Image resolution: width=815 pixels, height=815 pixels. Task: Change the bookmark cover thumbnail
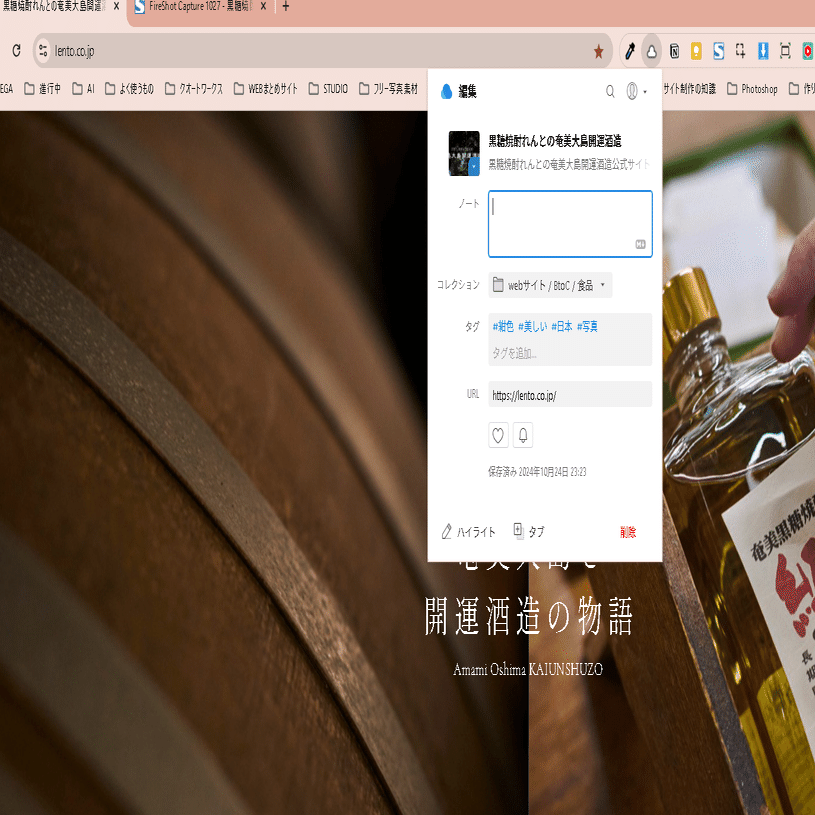pos(464,153)
